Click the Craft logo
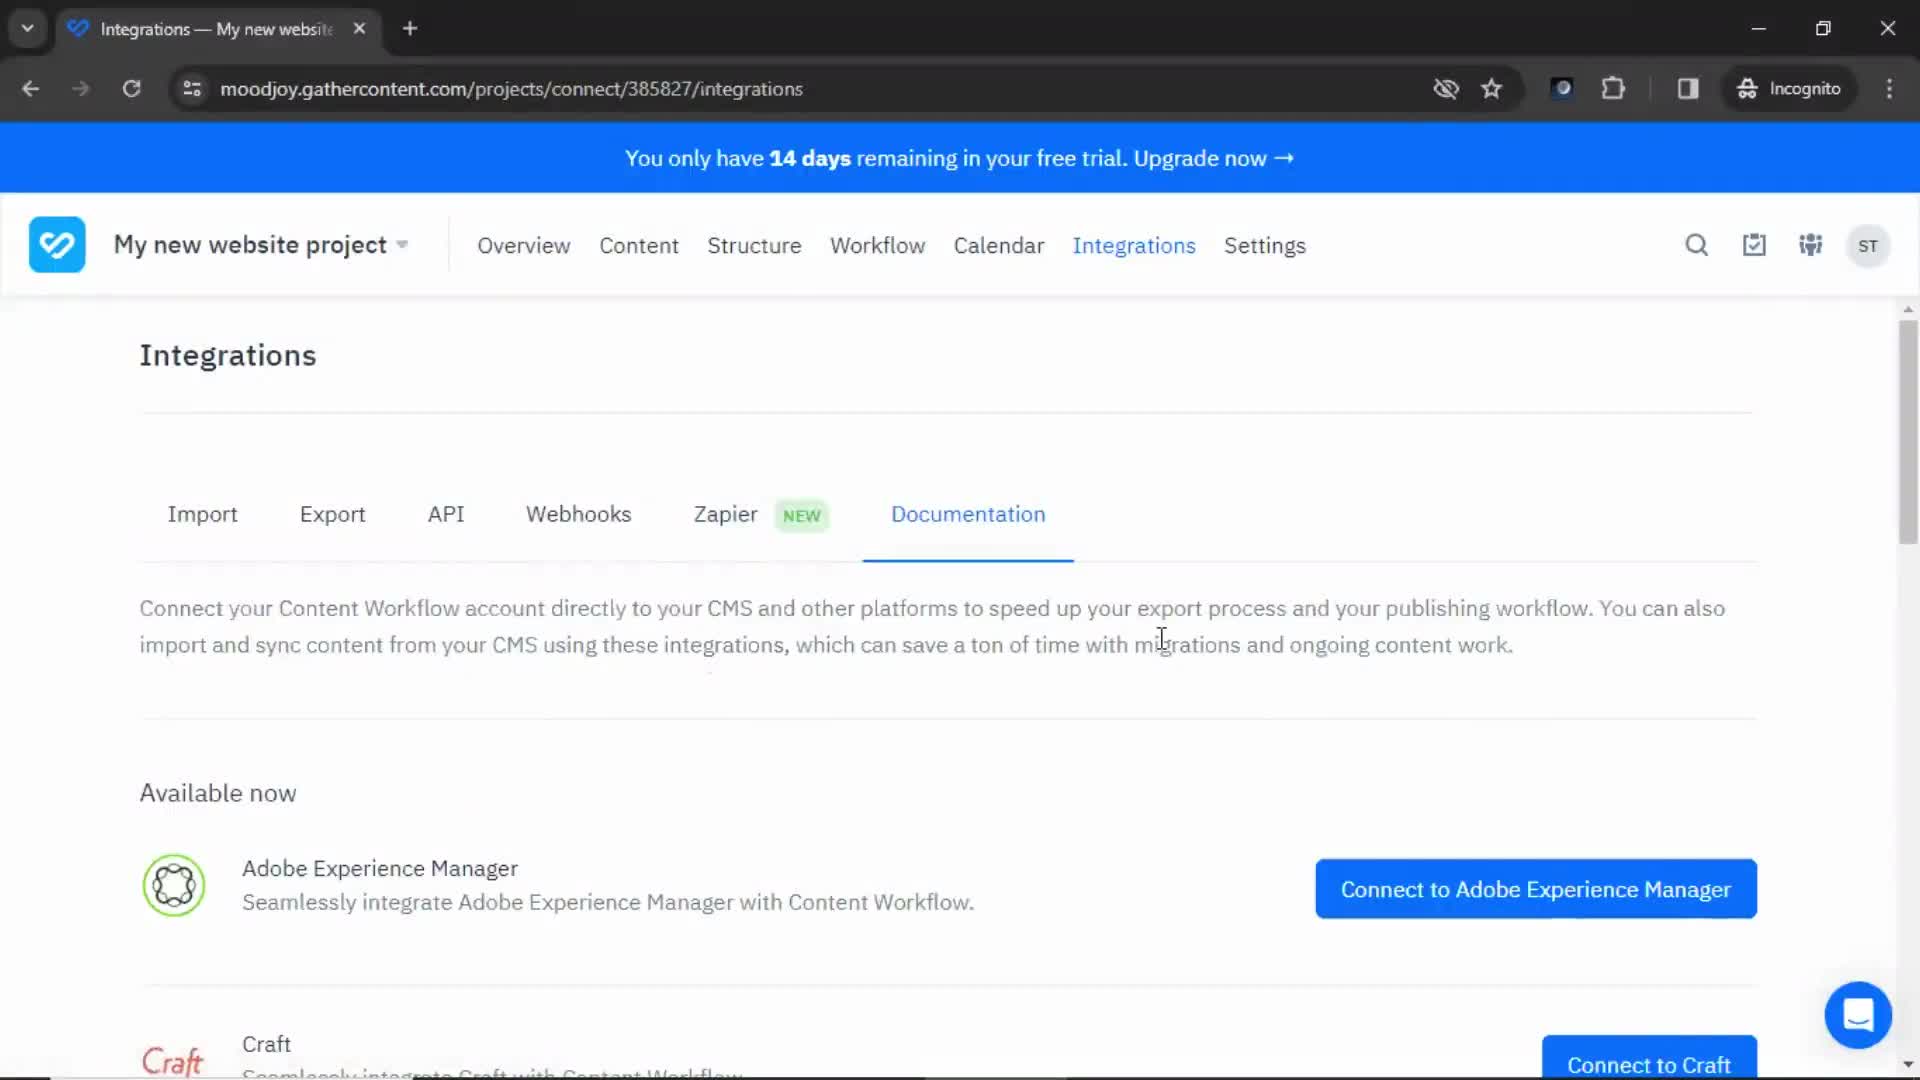This screenshot has width=1920, height=1080. click(x=172, y=1060)
